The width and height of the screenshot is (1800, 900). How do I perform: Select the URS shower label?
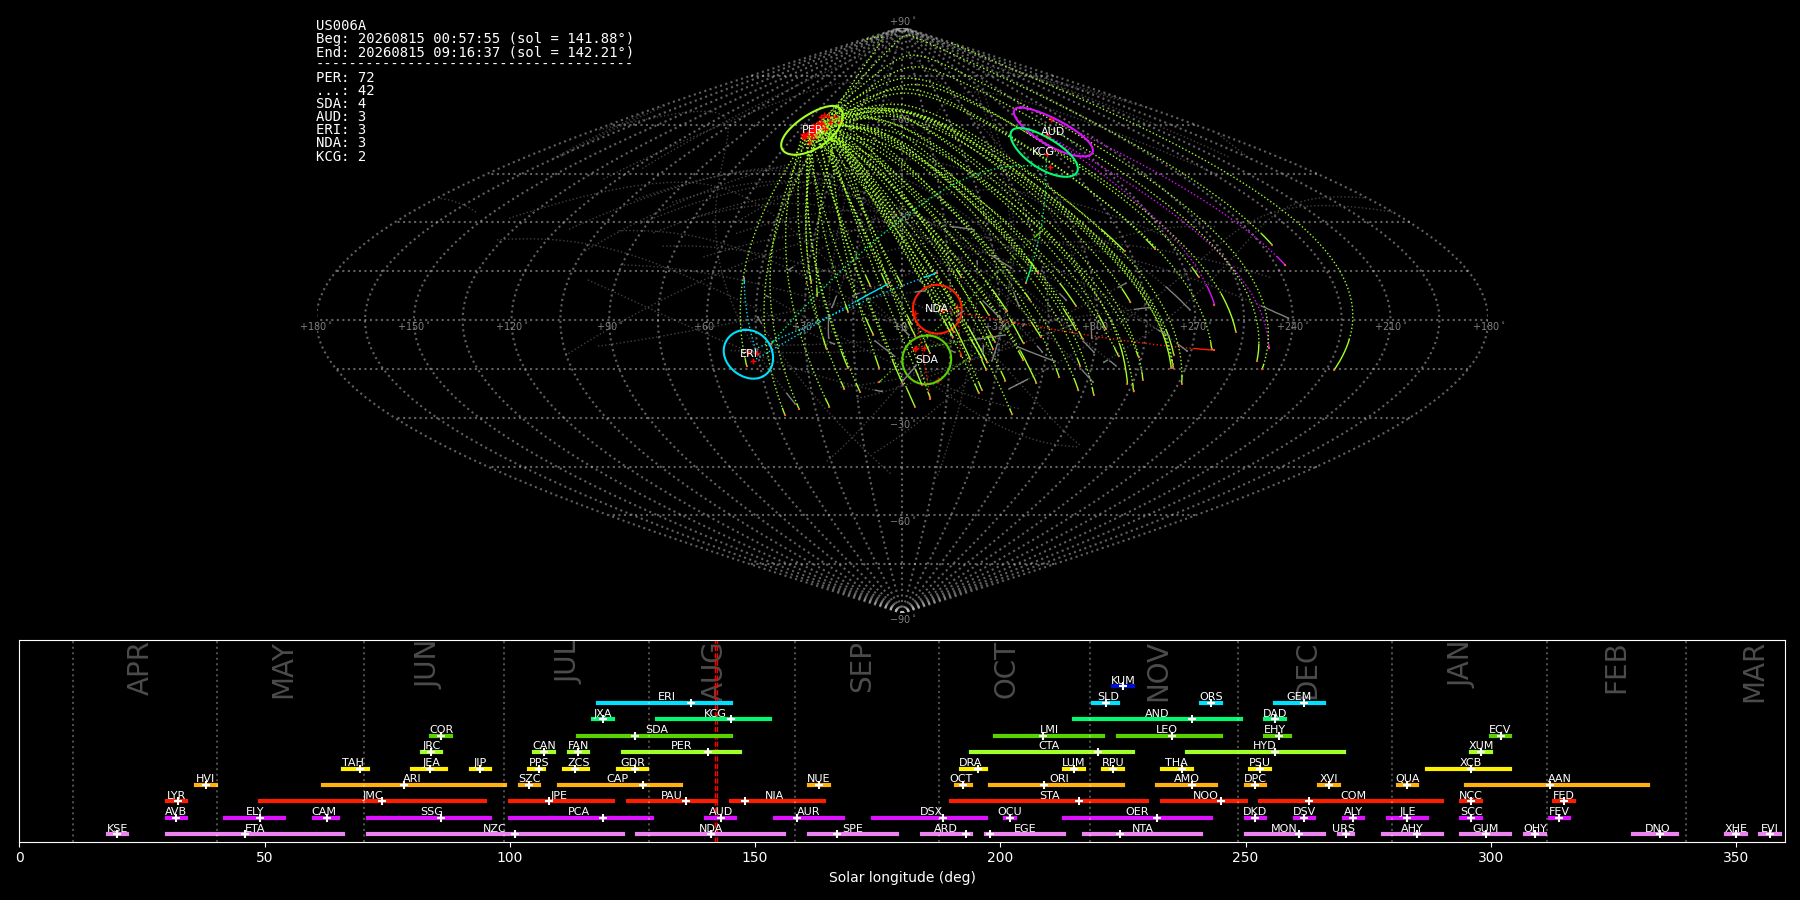click(x=1344, y=829)
